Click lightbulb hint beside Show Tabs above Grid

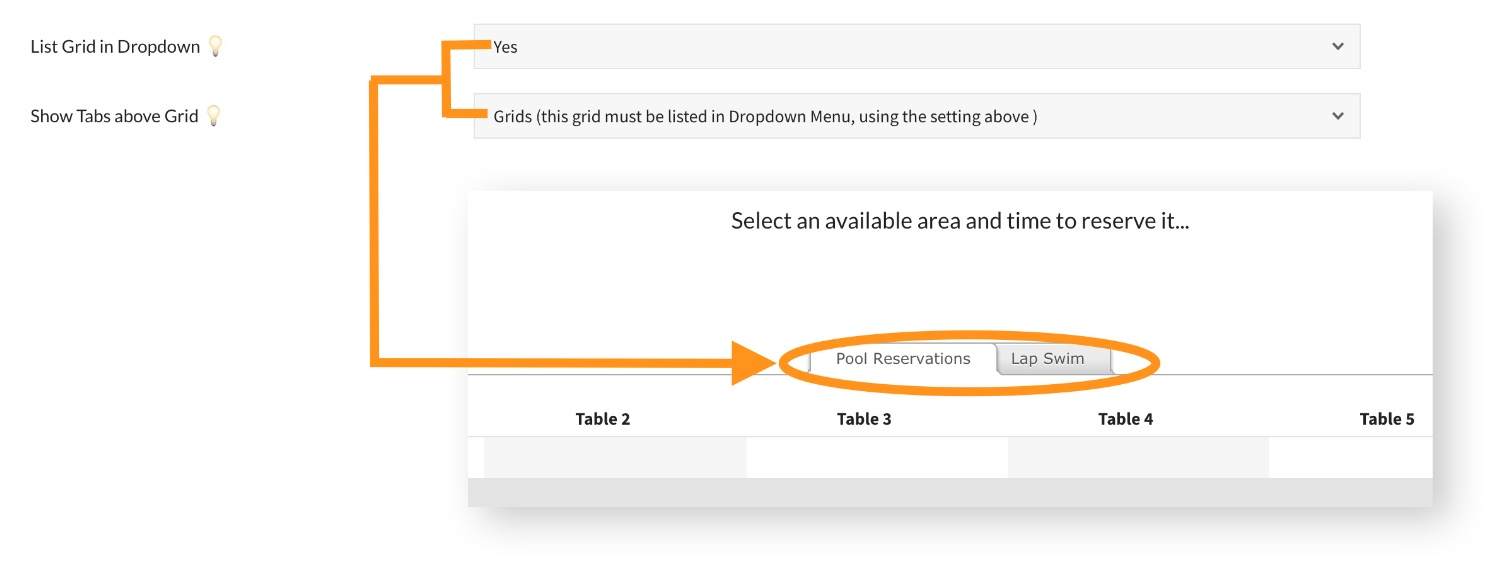click(213, 116)
